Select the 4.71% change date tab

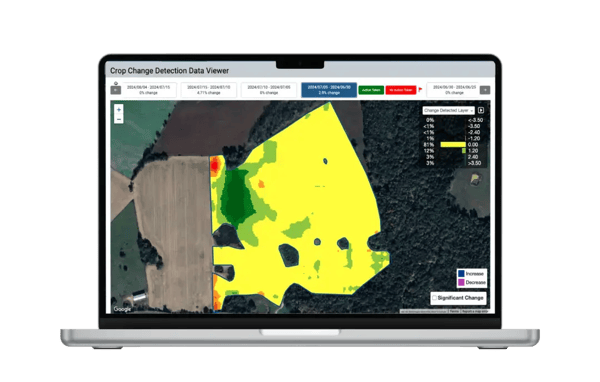(209, 90)
